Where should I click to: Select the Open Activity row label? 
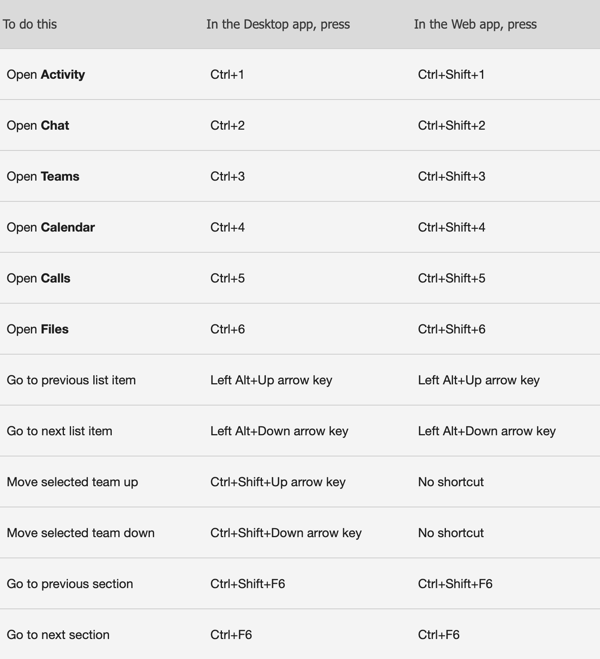pos(46,75)
